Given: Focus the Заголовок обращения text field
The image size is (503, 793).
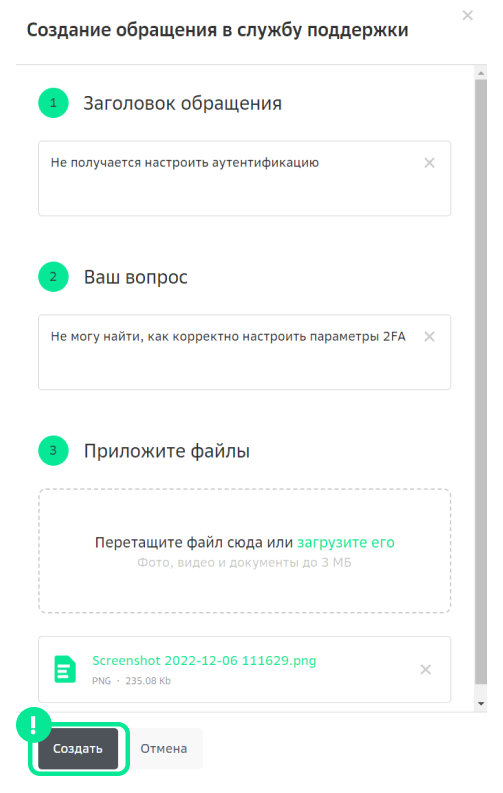Looking at the screenshot, I should tap(245, 179).
